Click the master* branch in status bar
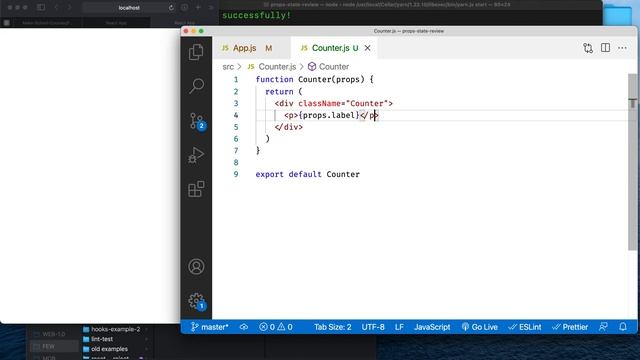Screen dimensions: 640x360 click(209, 327)
